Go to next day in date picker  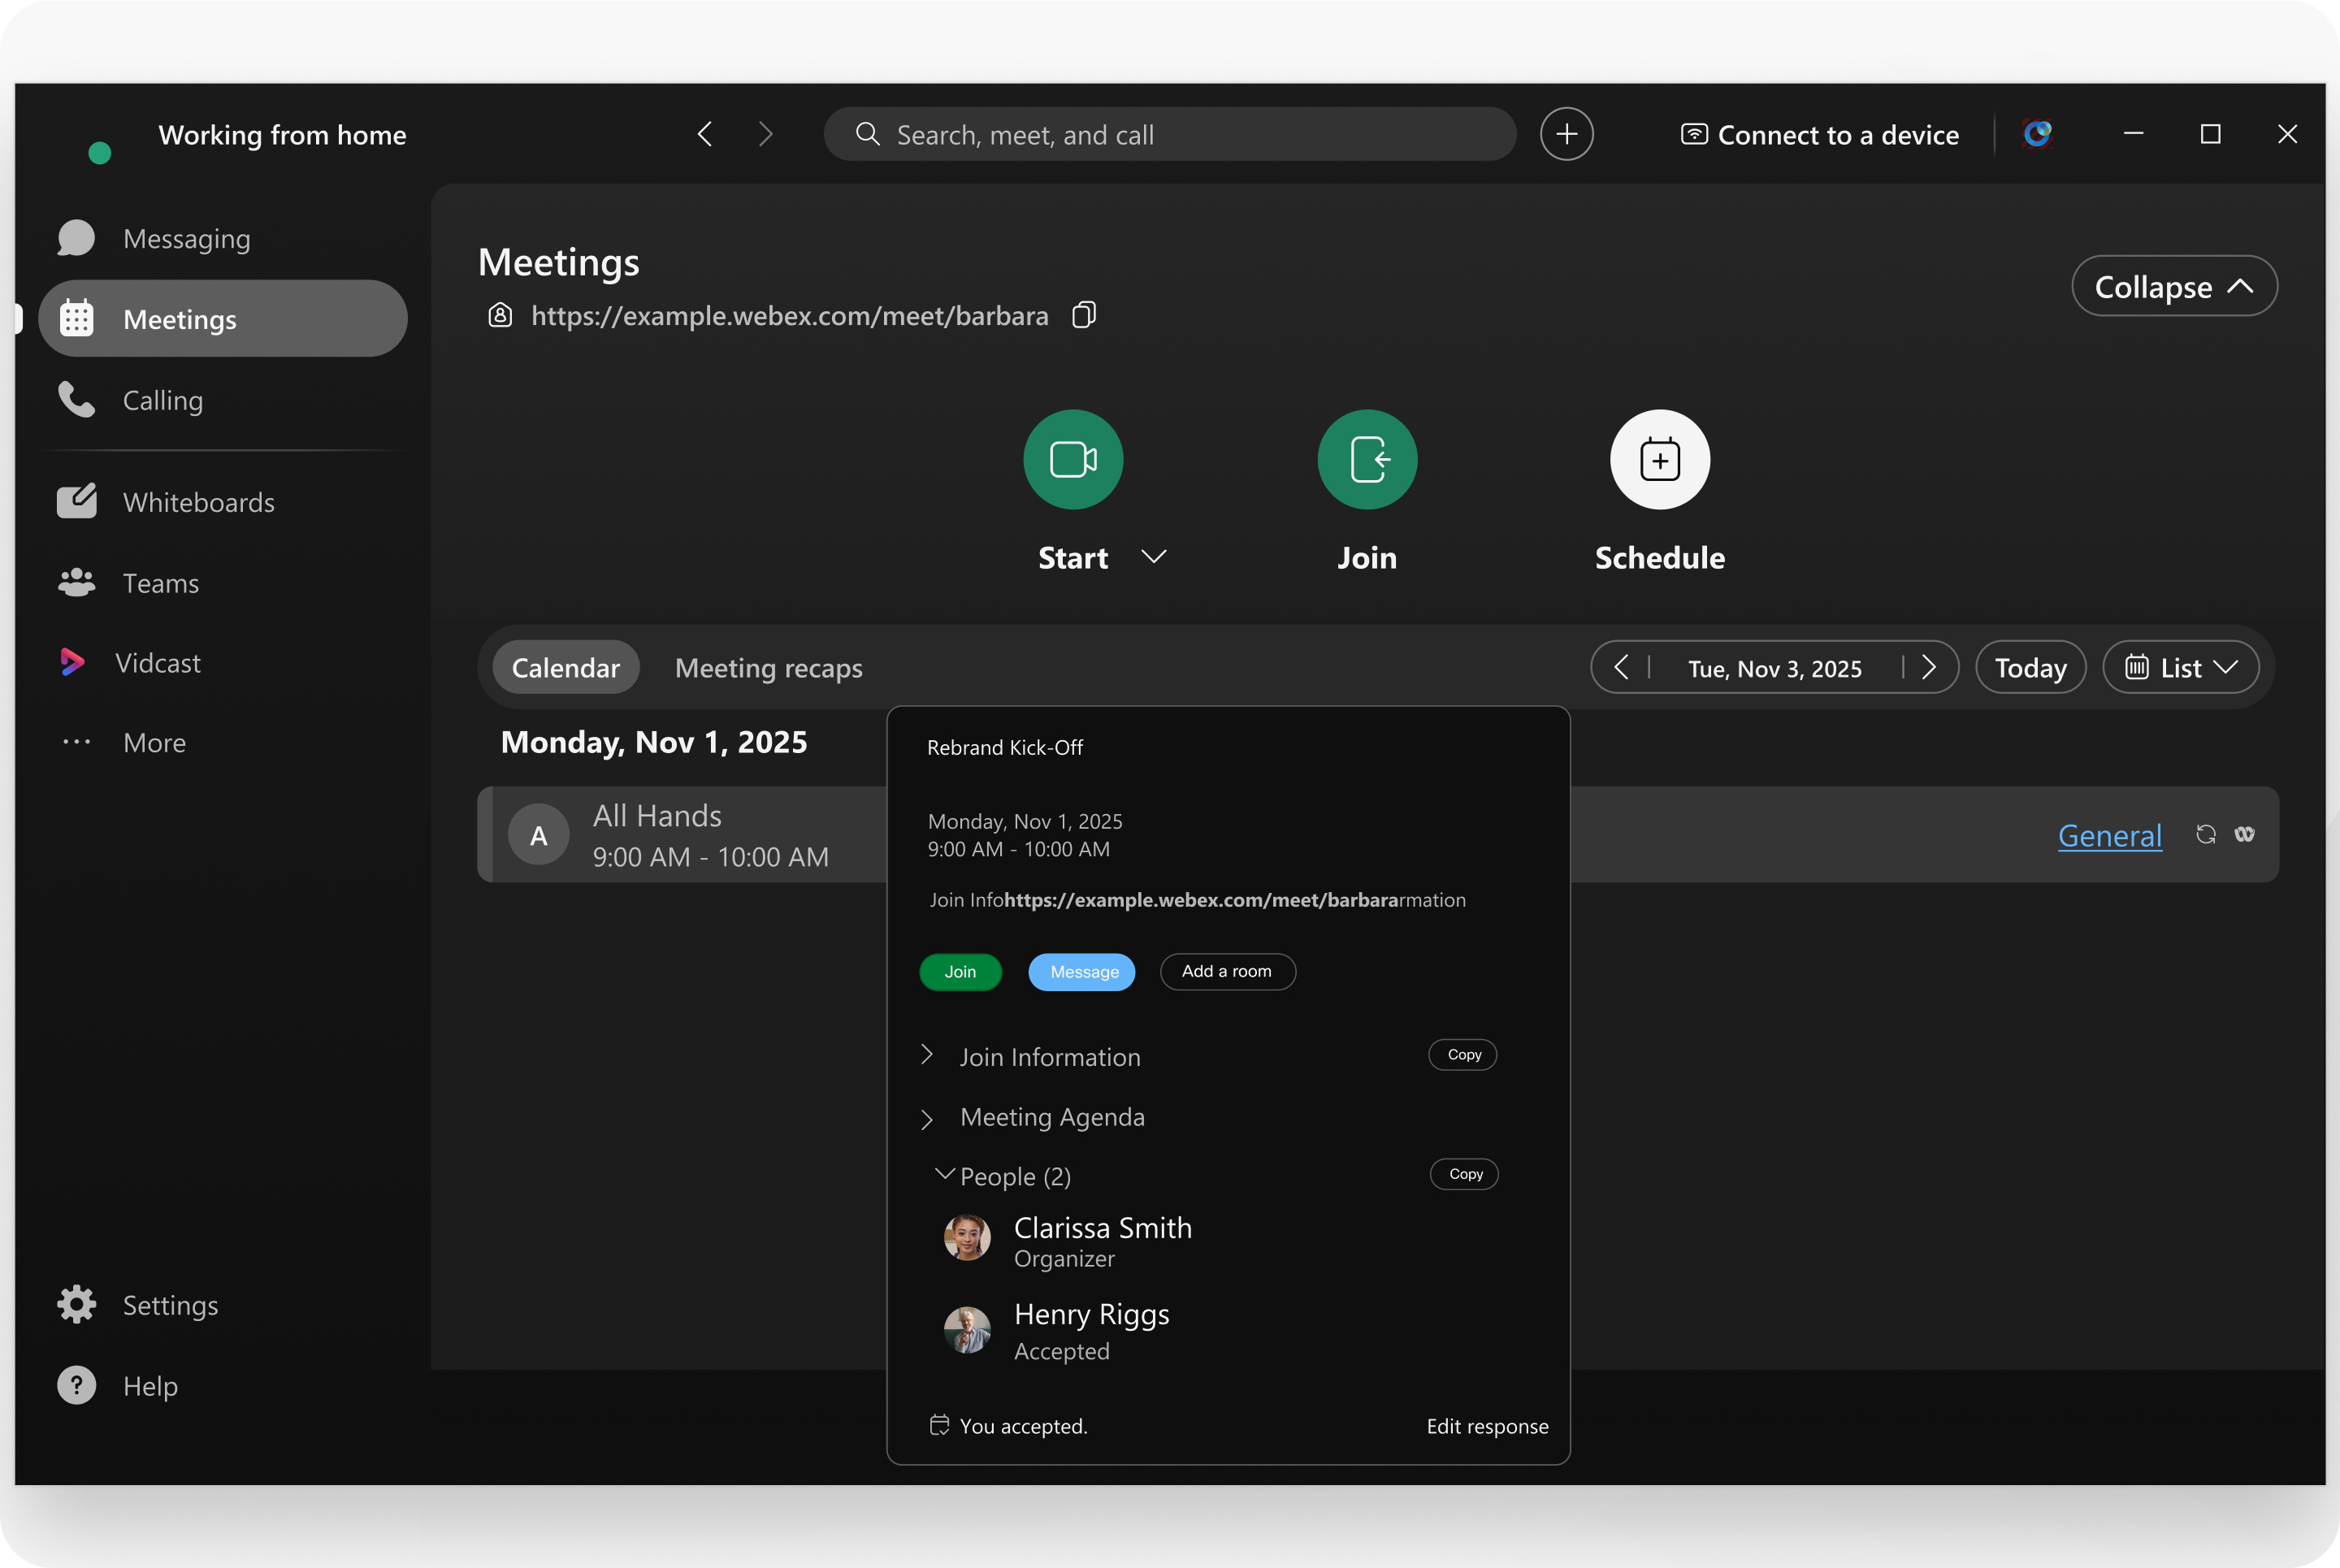[1929, 667]
